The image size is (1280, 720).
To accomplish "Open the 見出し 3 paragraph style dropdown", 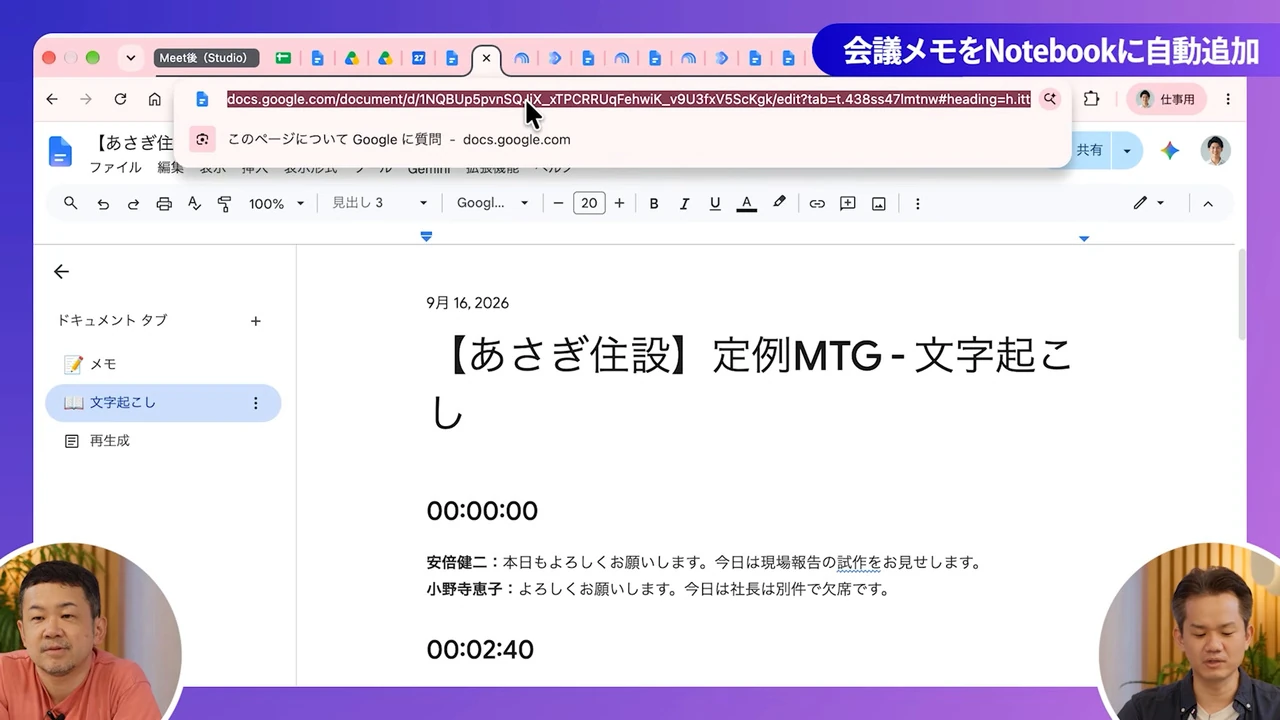I will click(379, 203).
